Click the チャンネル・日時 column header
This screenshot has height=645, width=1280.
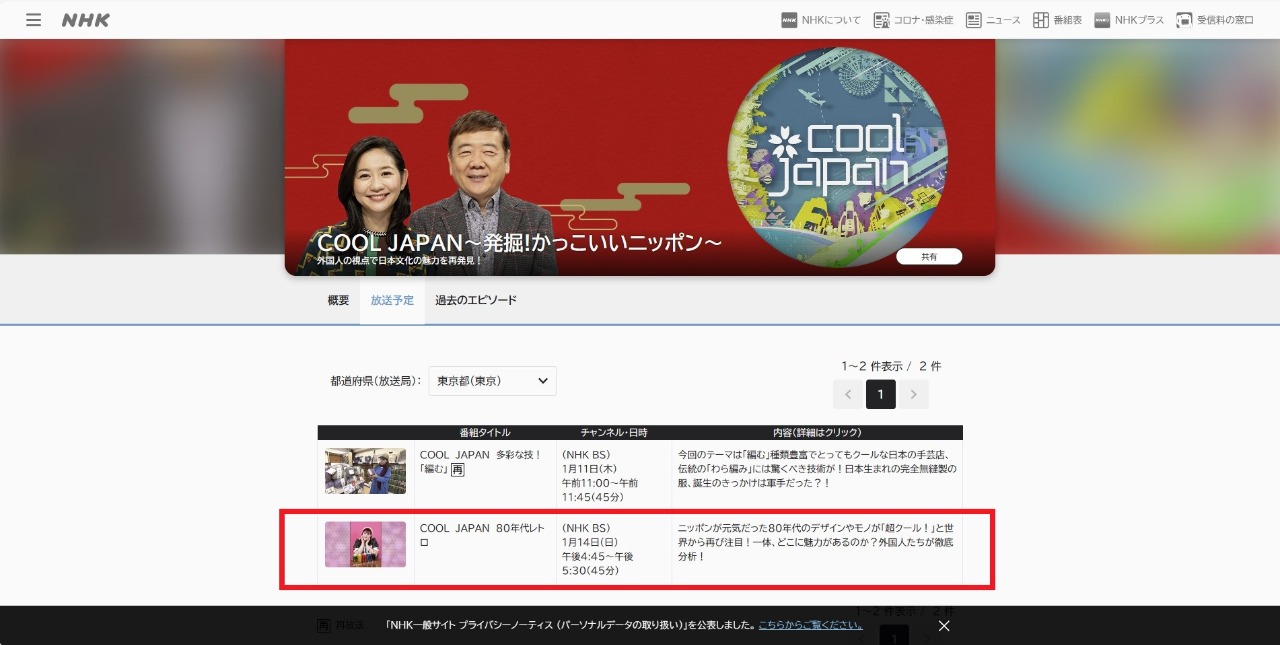click(x=614, y=433)
